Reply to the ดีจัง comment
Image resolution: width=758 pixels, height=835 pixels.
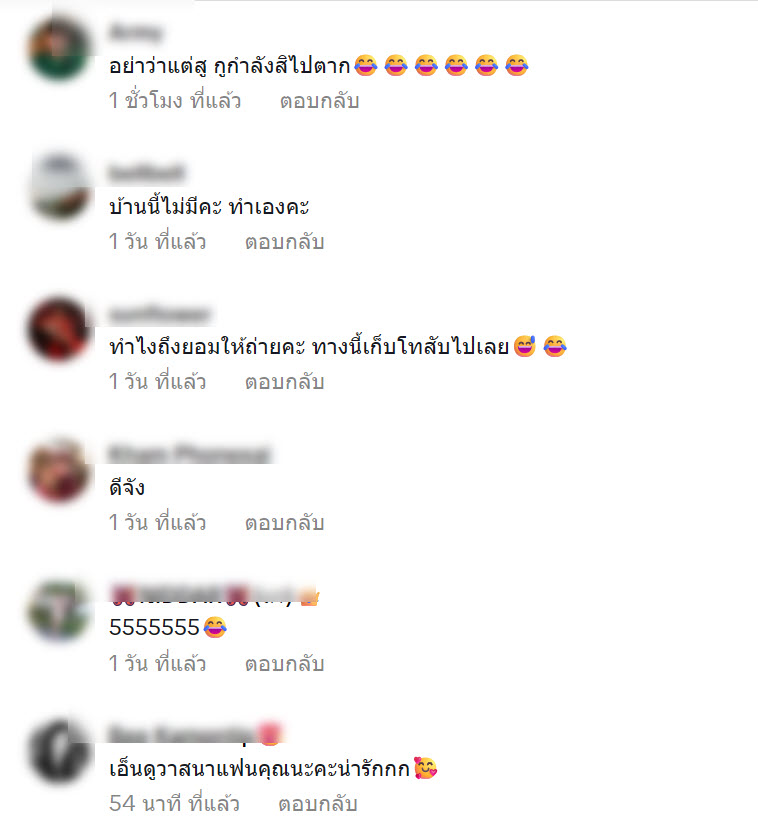[x=284, y=522]
